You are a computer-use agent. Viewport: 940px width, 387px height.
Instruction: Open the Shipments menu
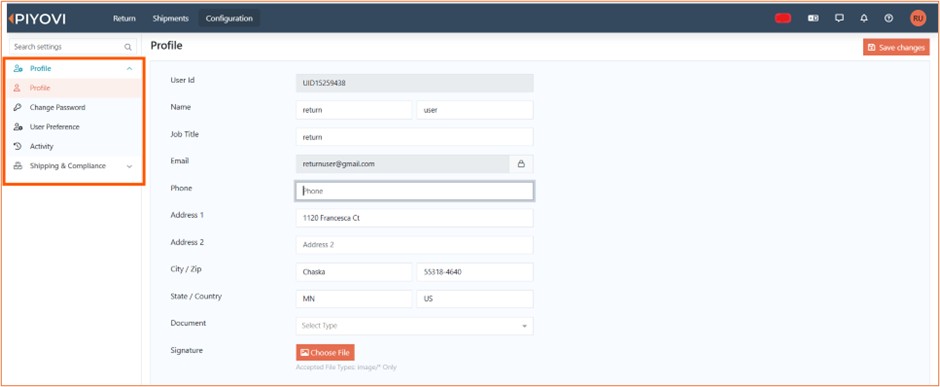click(170, 19)
